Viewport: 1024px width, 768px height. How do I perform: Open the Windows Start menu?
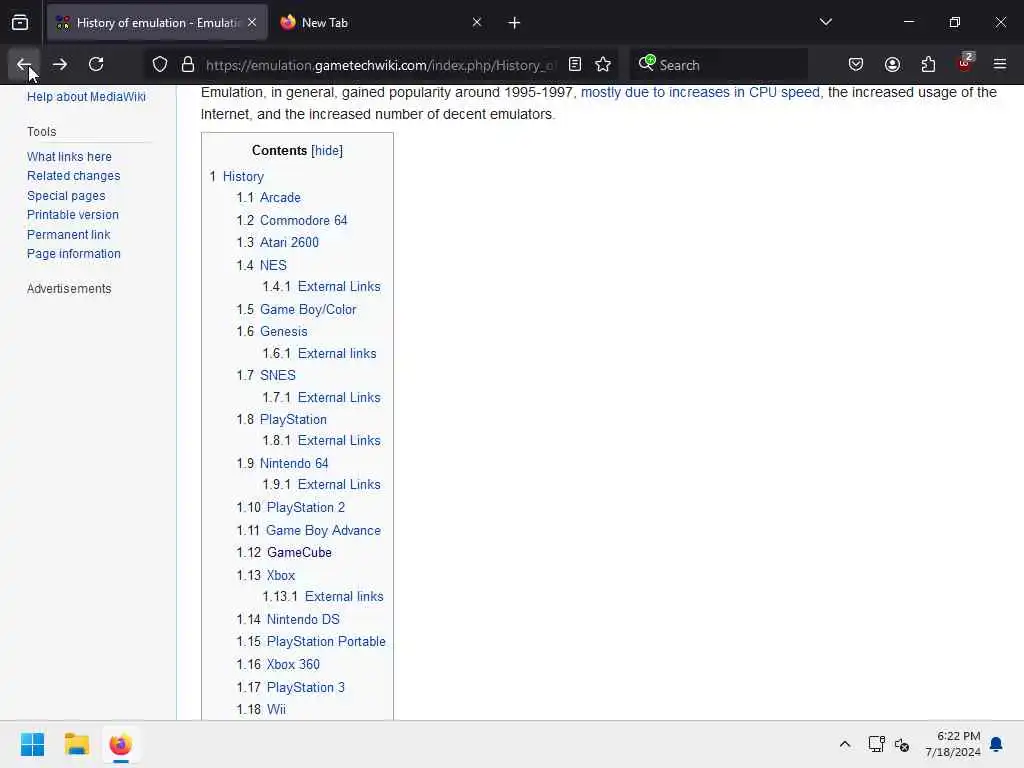tap(32, 744)
